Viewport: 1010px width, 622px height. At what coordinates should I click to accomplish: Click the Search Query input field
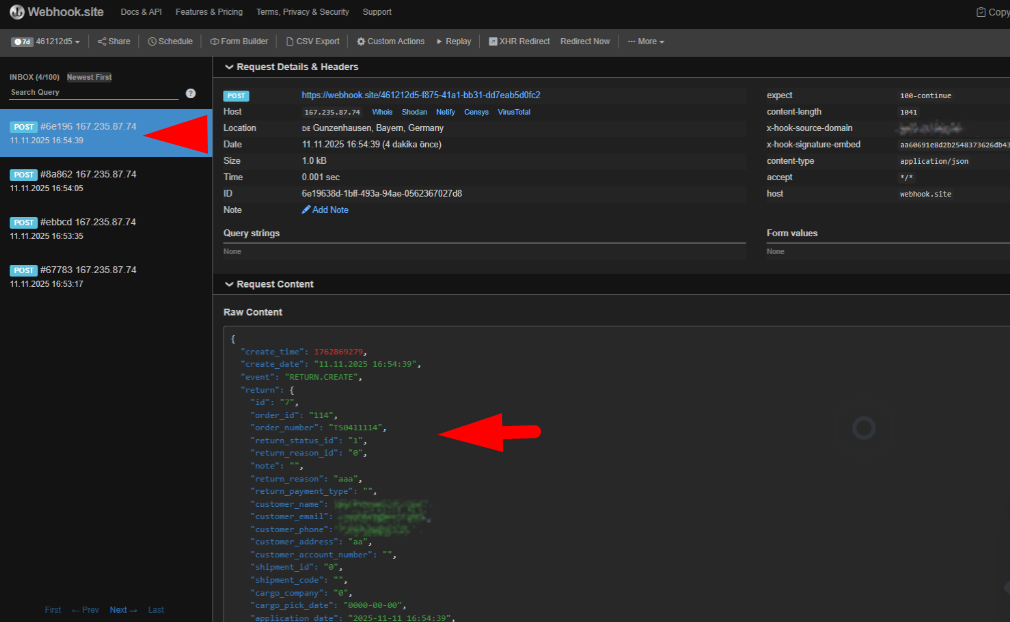(90, 93)
